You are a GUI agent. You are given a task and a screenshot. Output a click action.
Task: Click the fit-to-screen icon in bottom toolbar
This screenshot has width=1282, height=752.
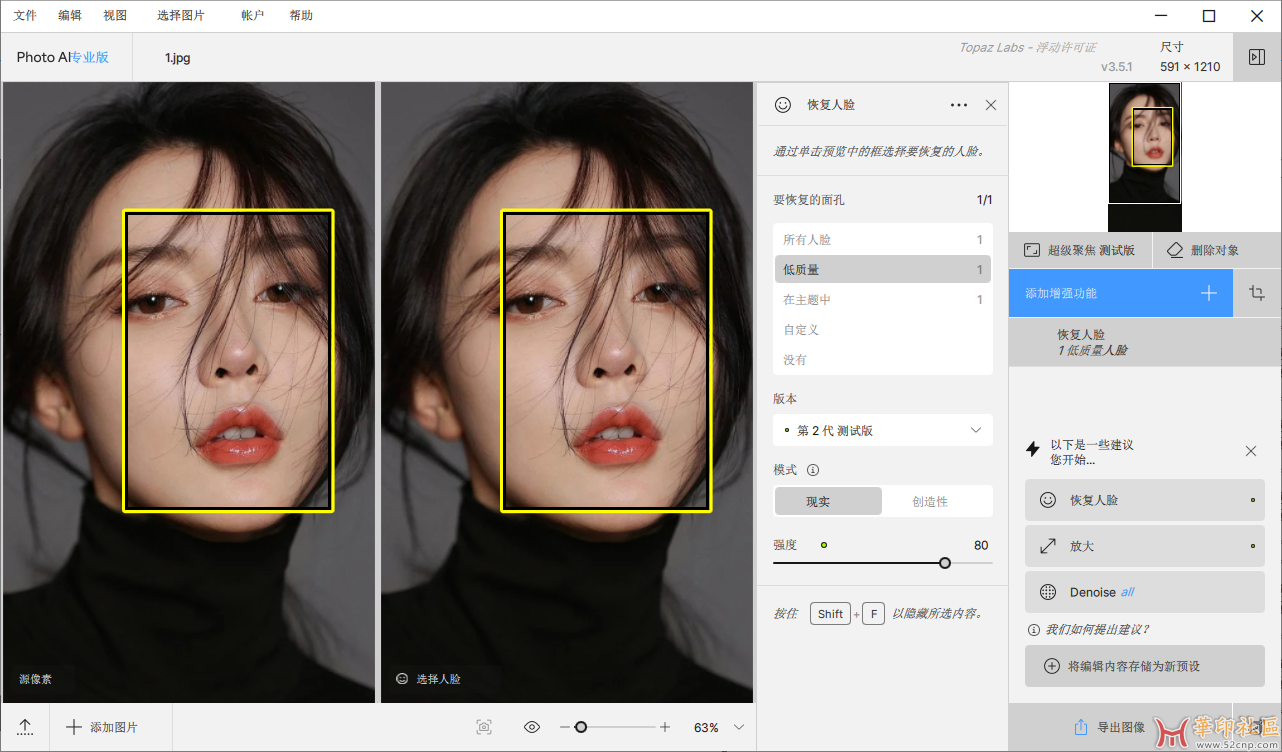pyautogui.click(x=484, y=727)
